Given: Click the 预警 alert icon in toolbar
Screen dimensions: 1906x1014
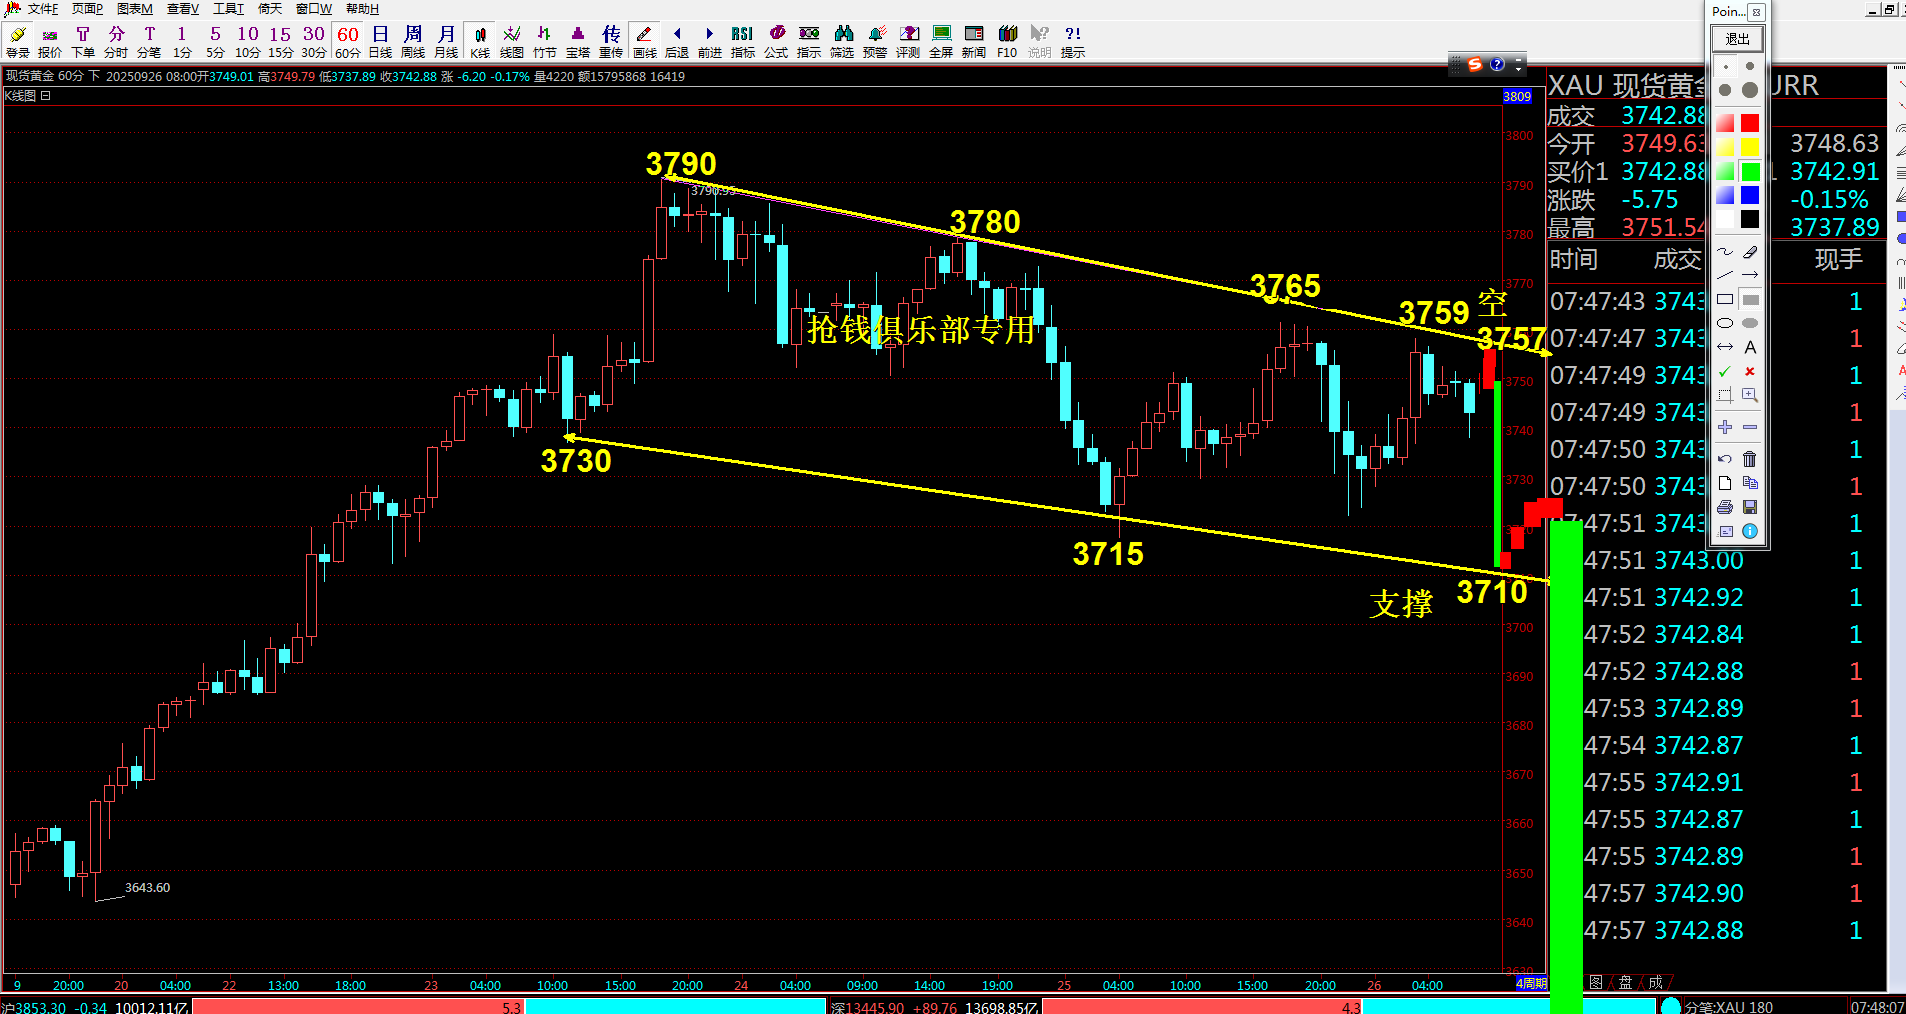Looking at the screenshot, I should (875, 41).
